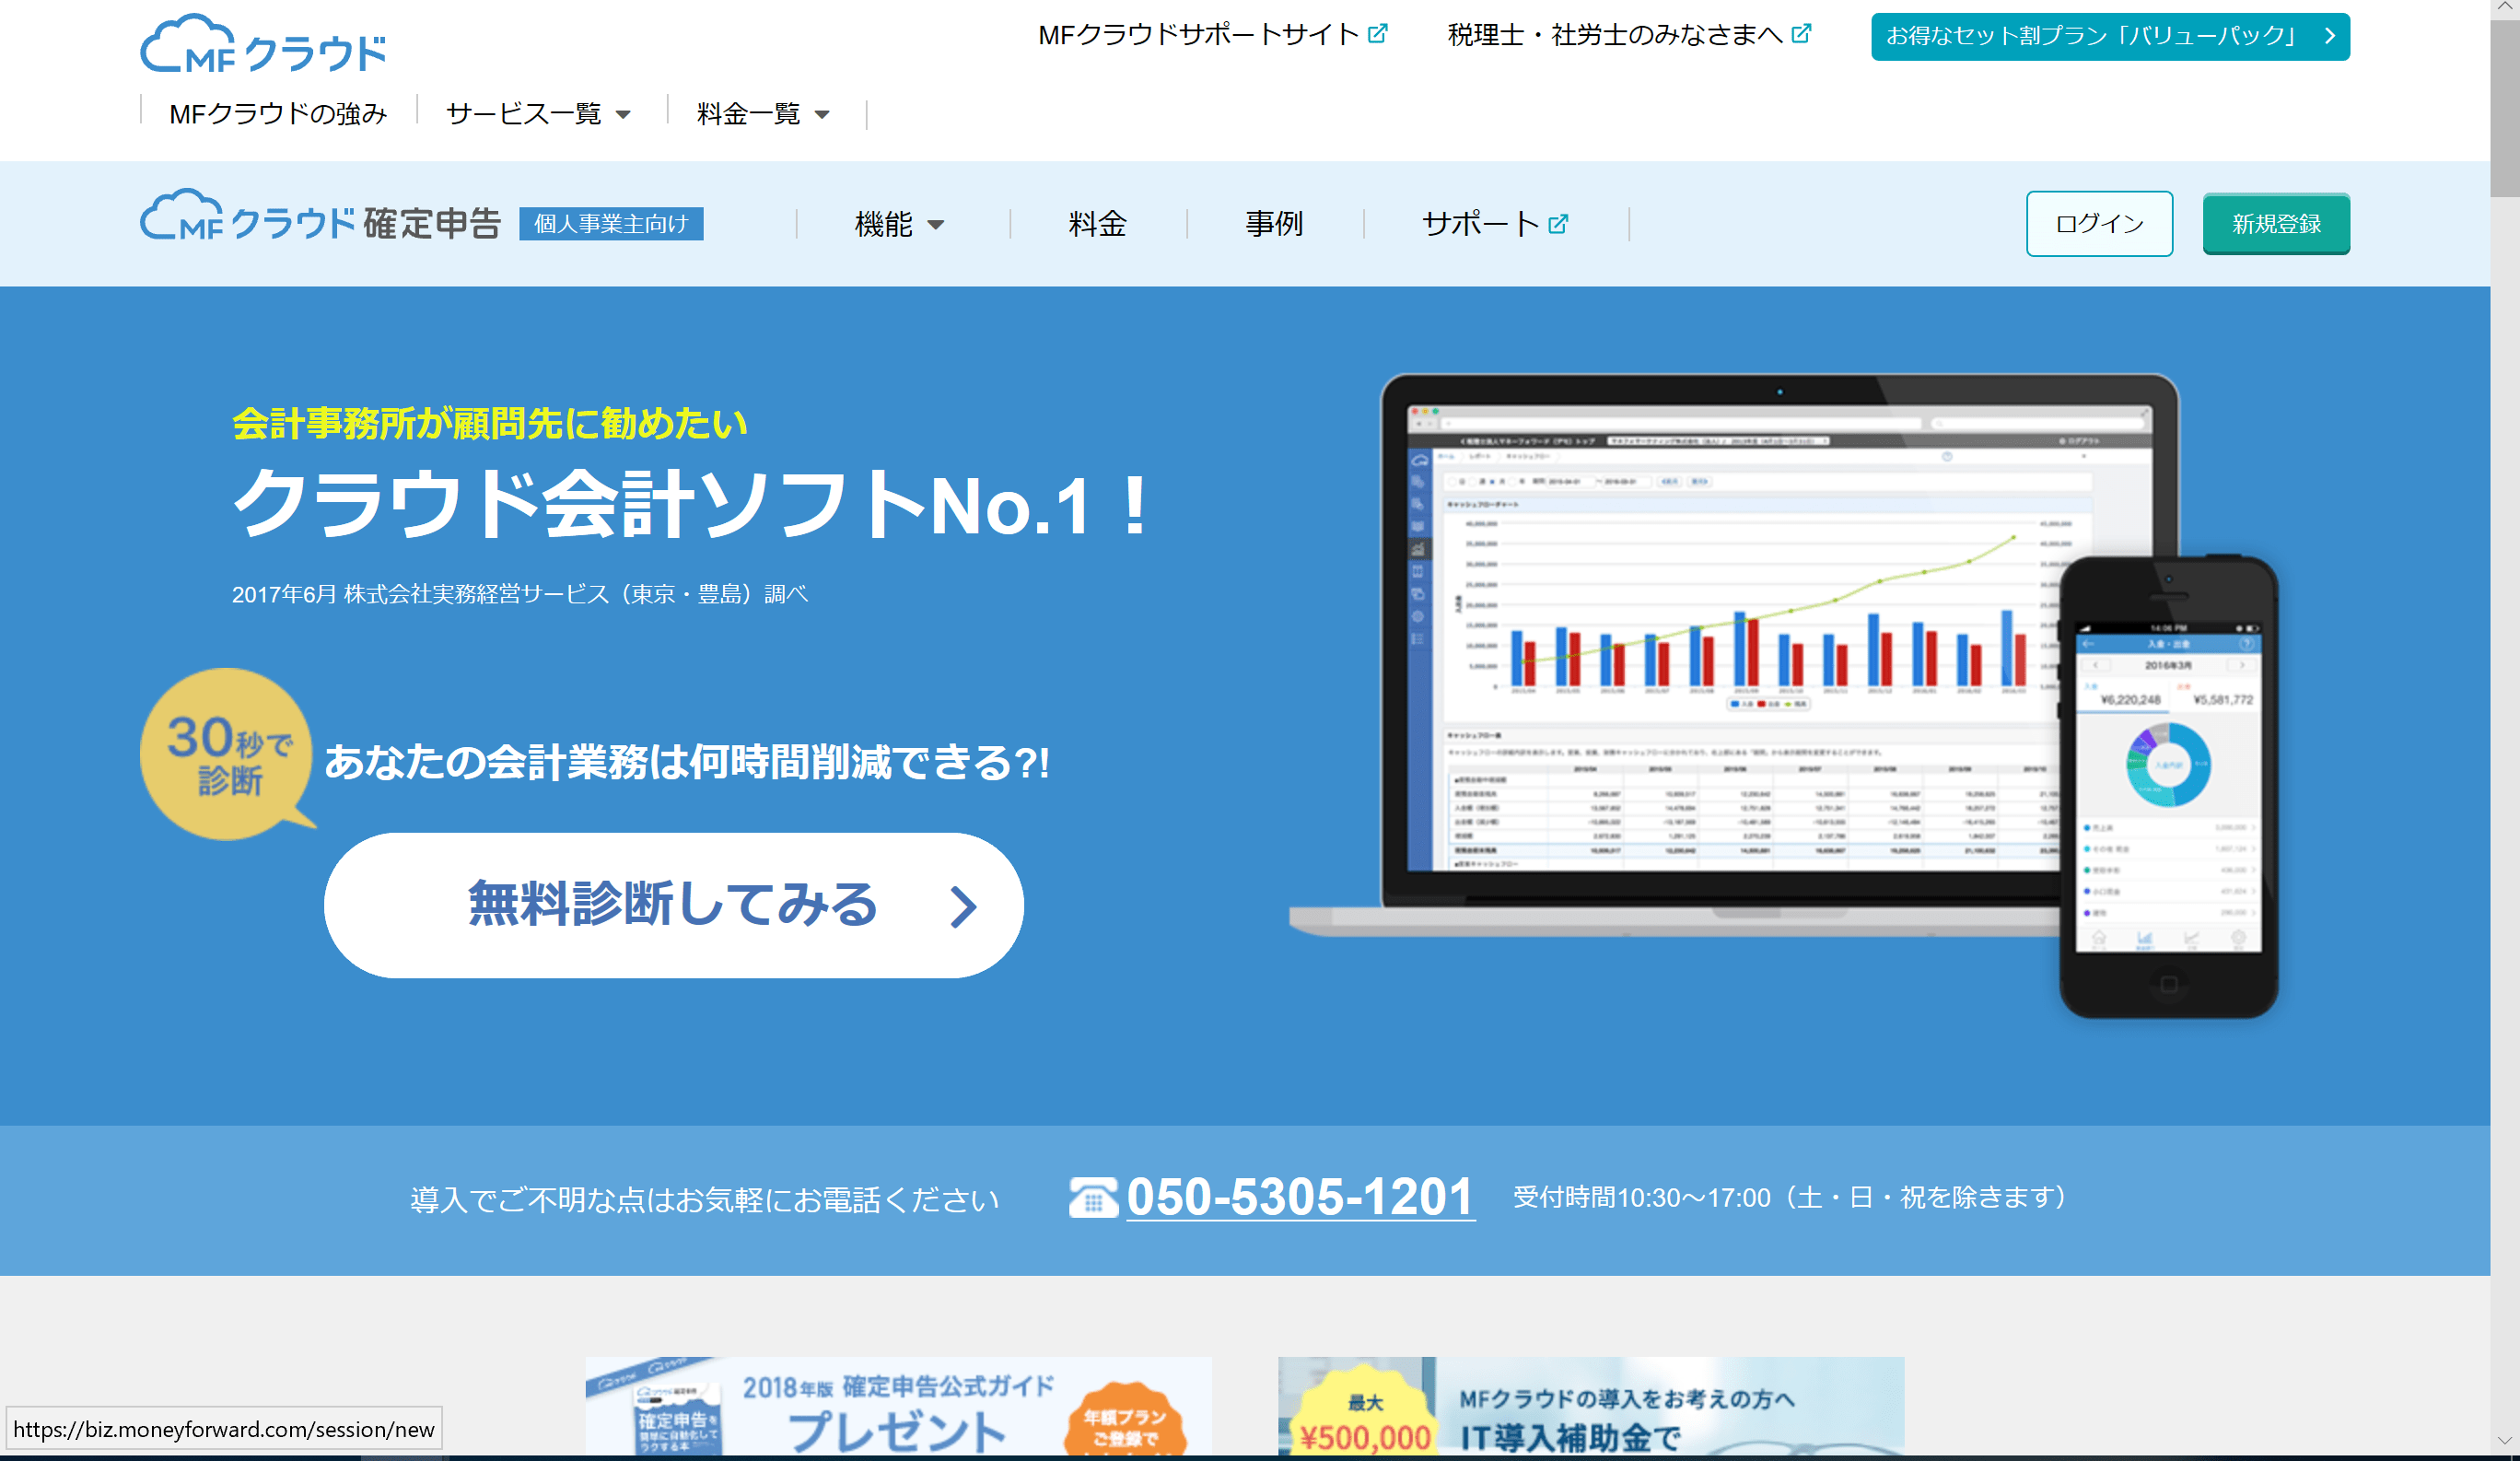Open the 料金 menu item

tap(1097, 224)
